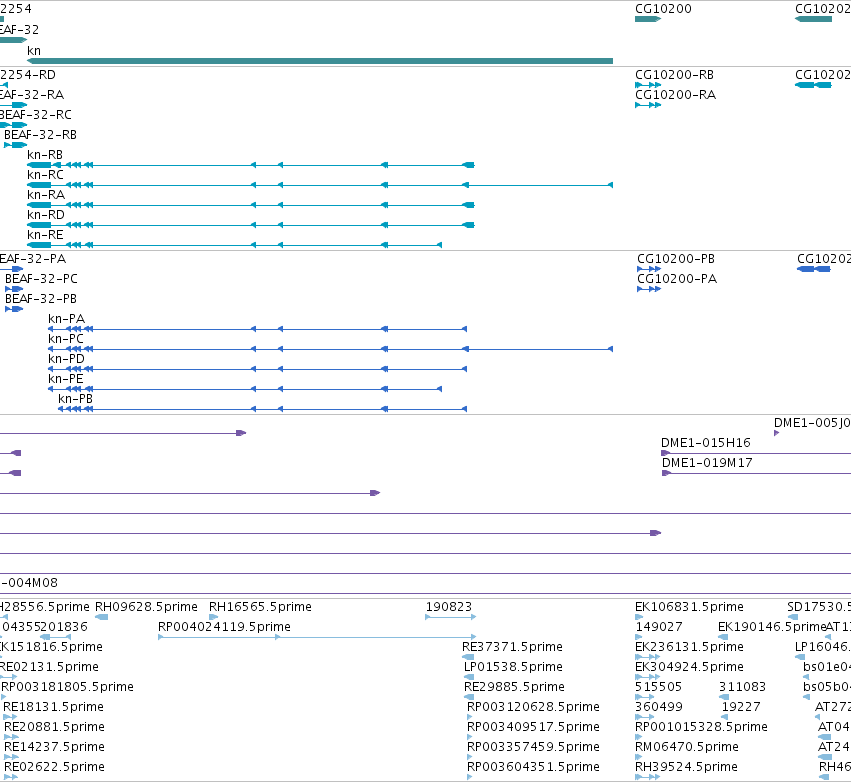Select the CG10200 gene arrow glyph
The height and width of the screenshot is (782, 851).
(648, 19)
